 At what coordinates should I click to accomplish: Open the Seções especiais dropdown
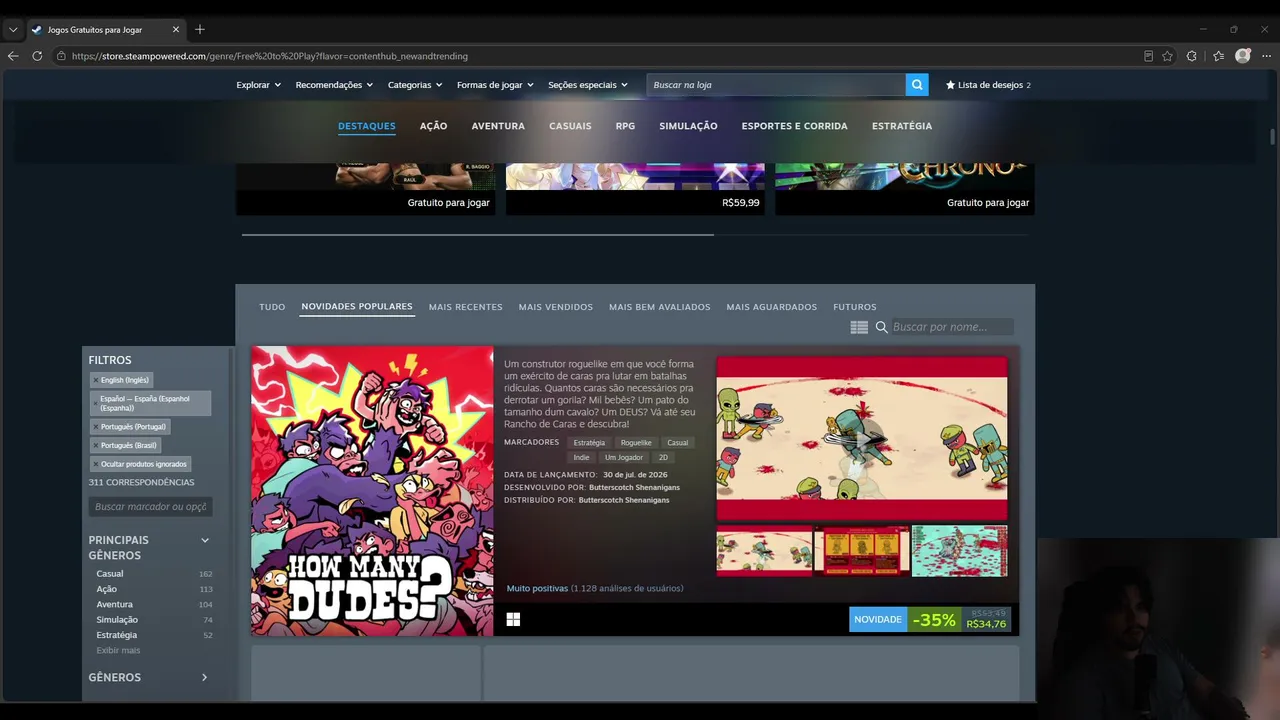[588, 85]
